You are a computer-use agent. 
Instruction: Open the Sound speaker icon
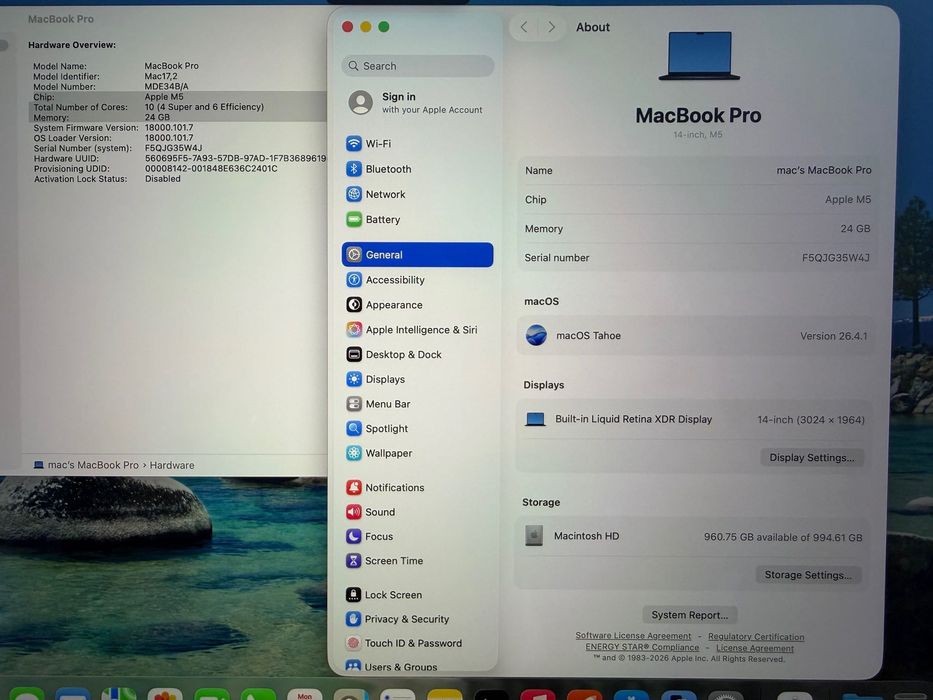[353, 512]
